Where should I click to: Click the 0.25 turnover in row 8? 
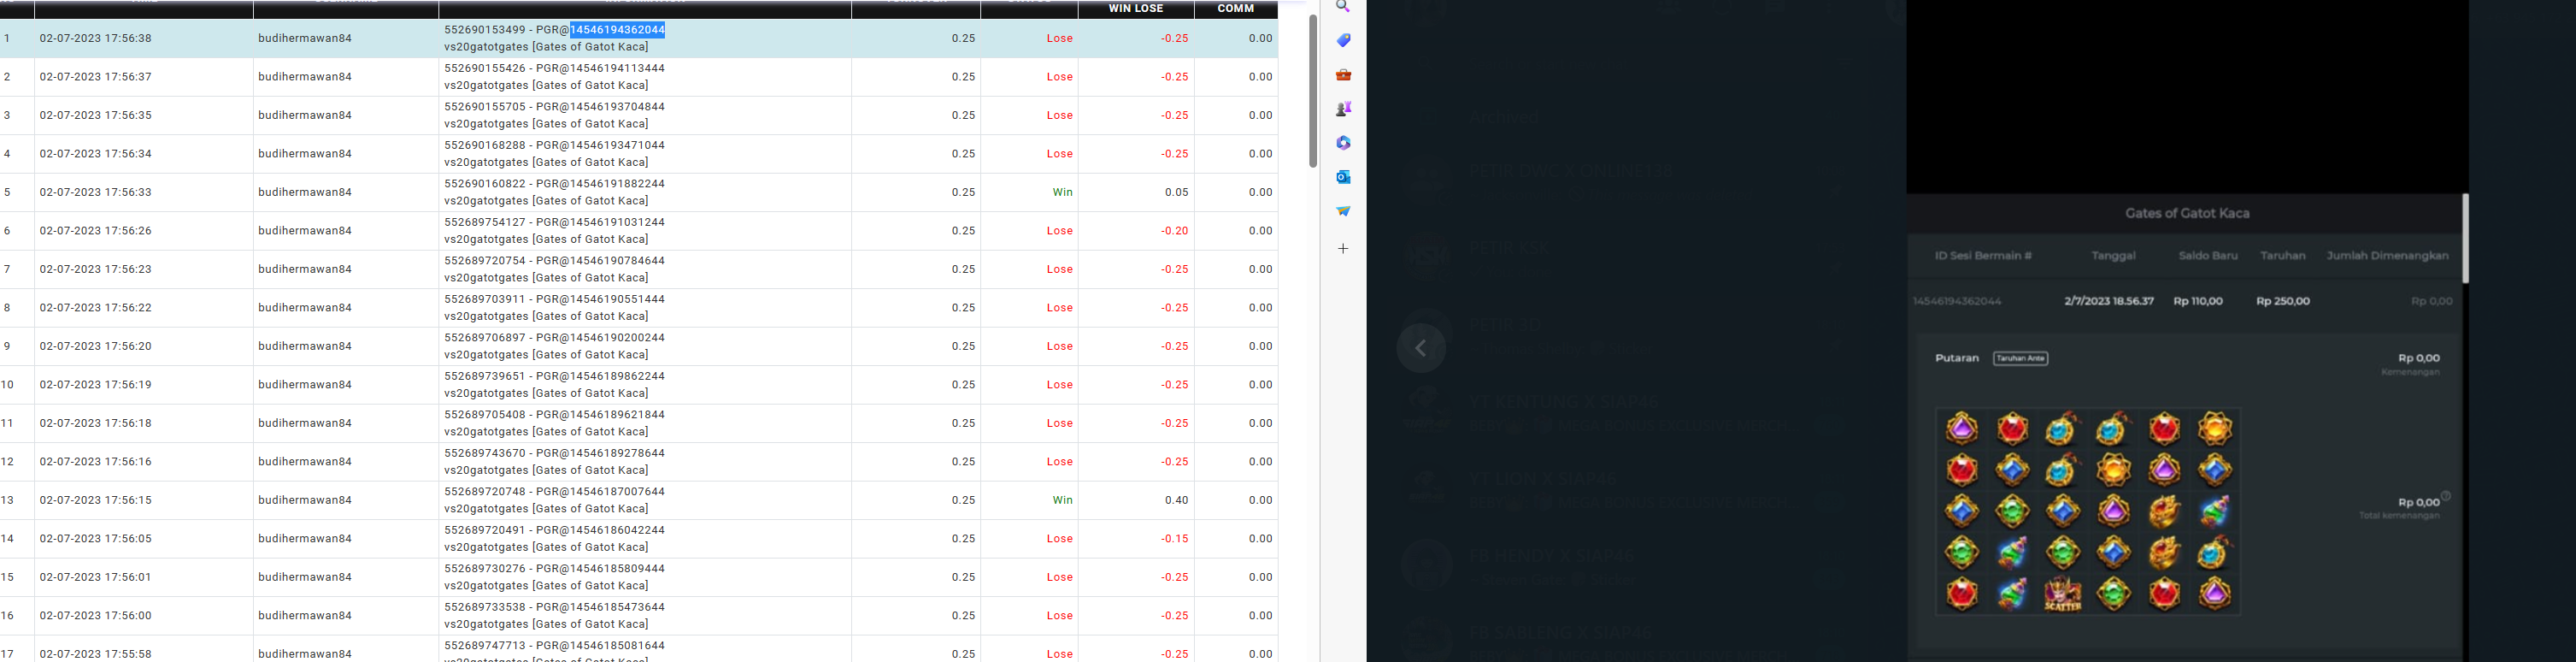point(963,308)
